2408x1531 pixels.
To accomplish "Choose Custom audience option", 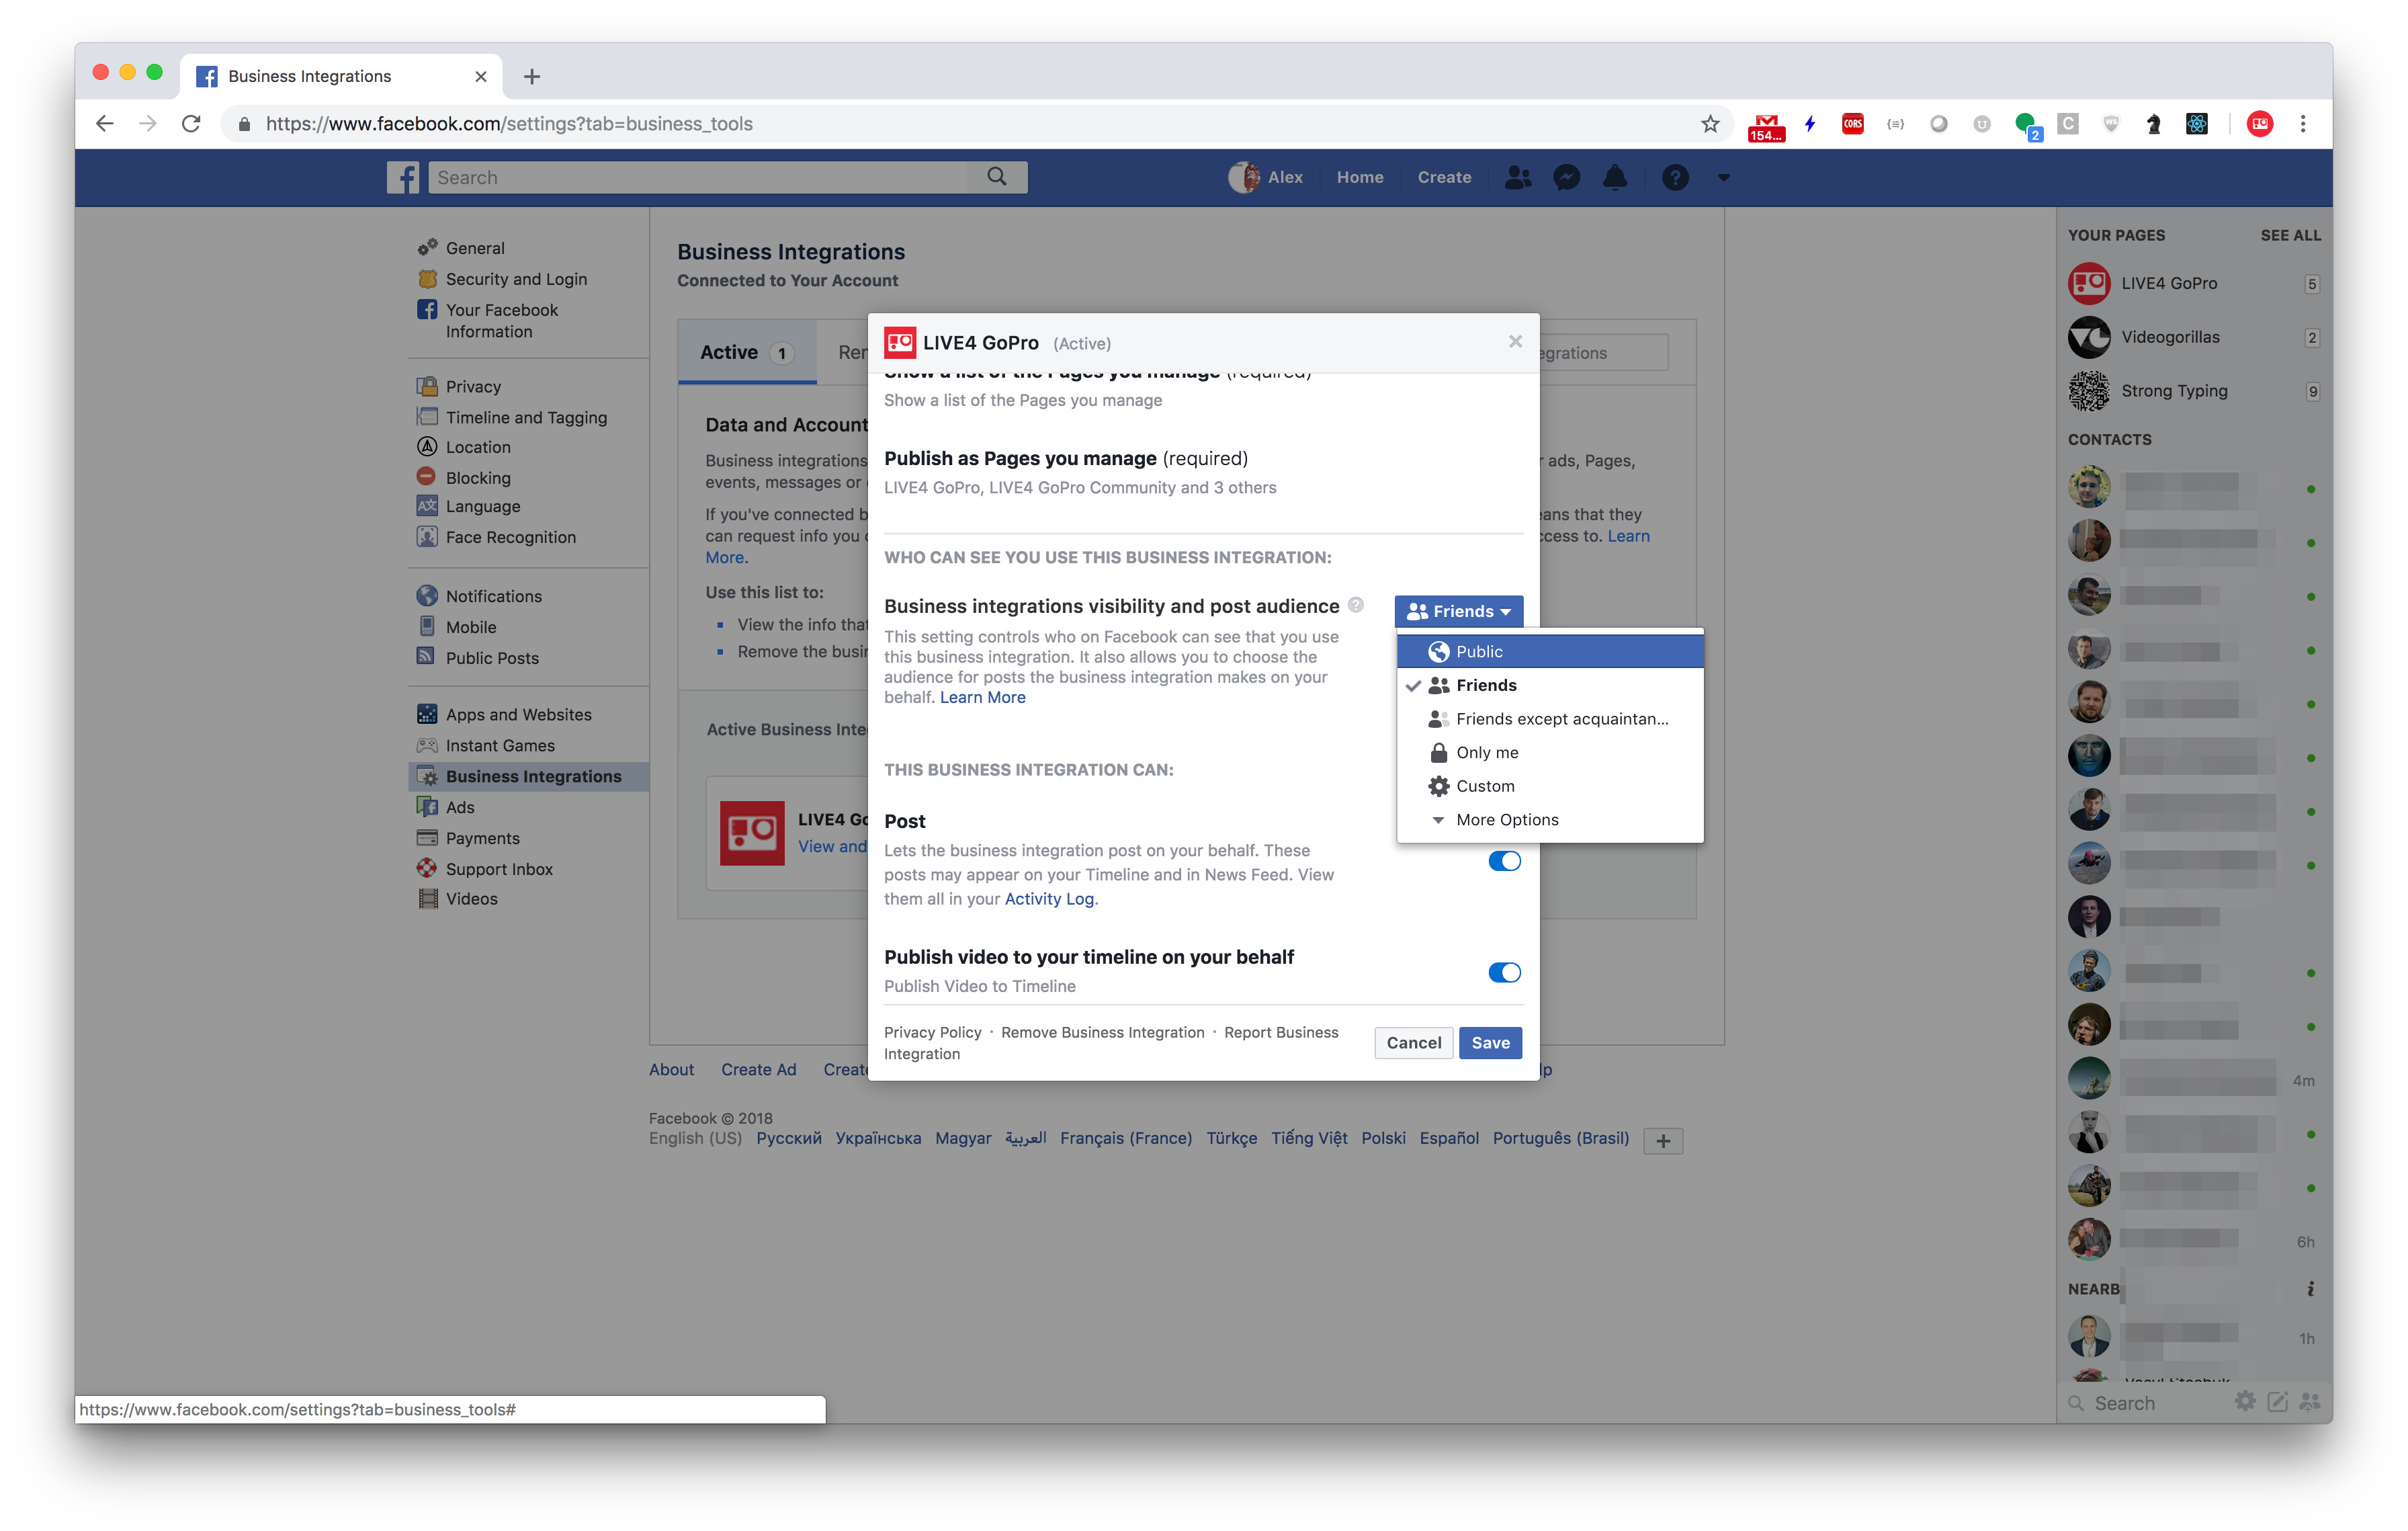I will [1550, 786].
